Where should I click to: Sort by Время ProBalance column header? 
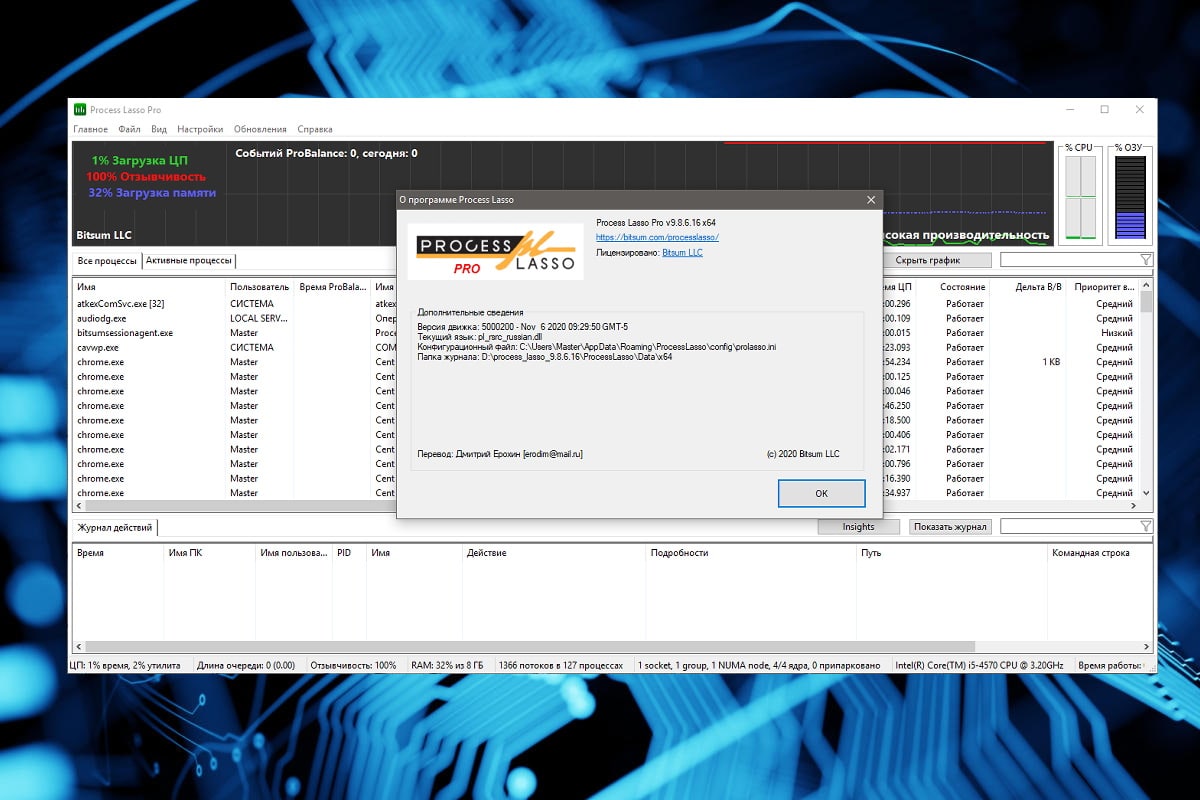coord(333,287)
